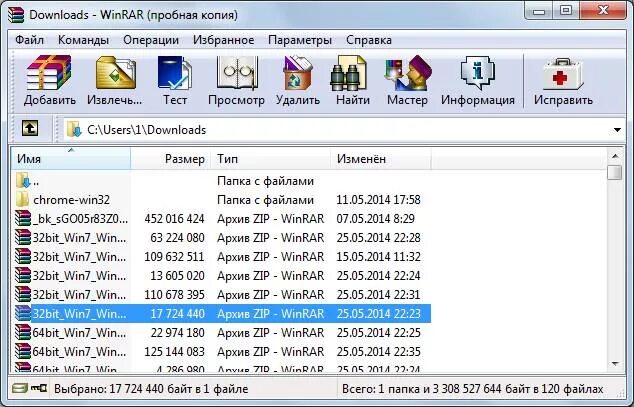
Task: Select the file sized 110 678 395
Action: click(x=174, y=295)
